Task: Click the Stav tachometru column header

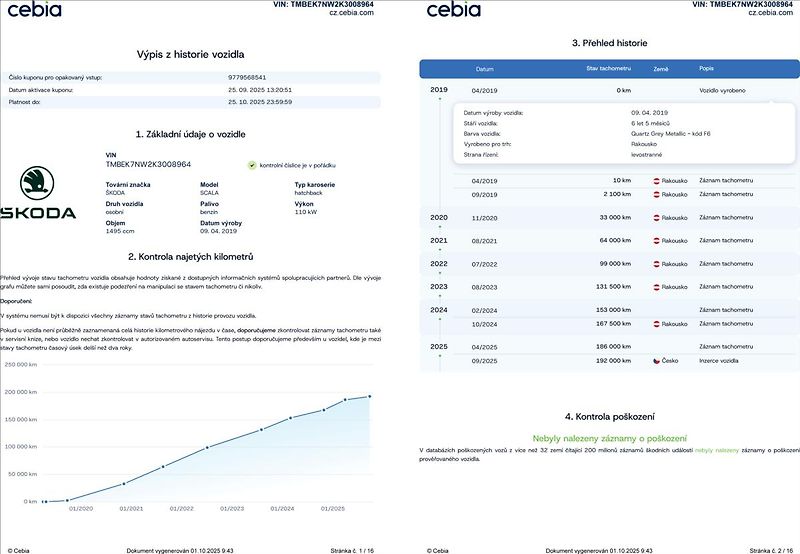Action: (x=608, y=68)
